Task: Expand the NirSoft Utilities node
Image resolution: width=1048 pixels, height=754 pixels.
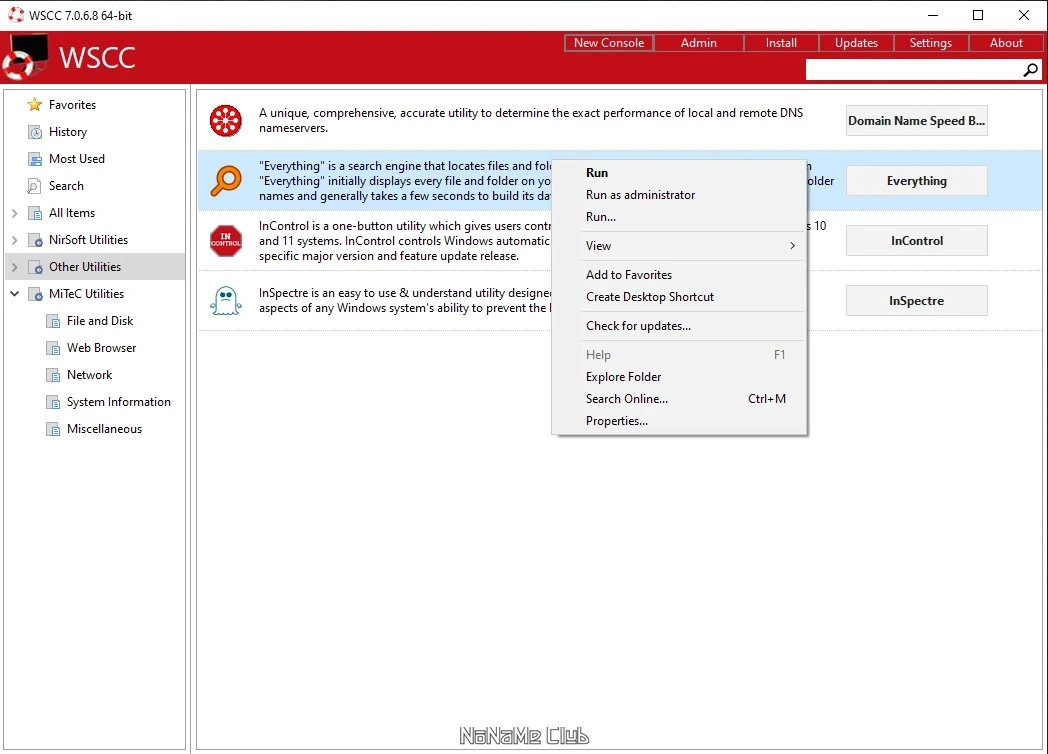Action: [x=14, y=239]
